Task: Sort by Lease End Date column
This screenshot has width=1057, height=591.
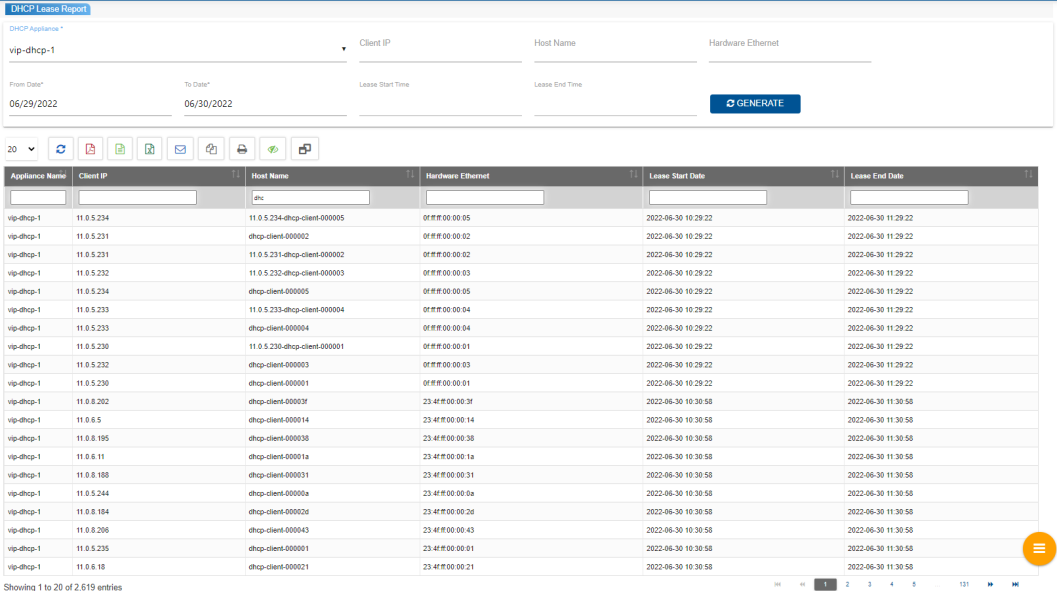Action: click(x=941, y=176)
